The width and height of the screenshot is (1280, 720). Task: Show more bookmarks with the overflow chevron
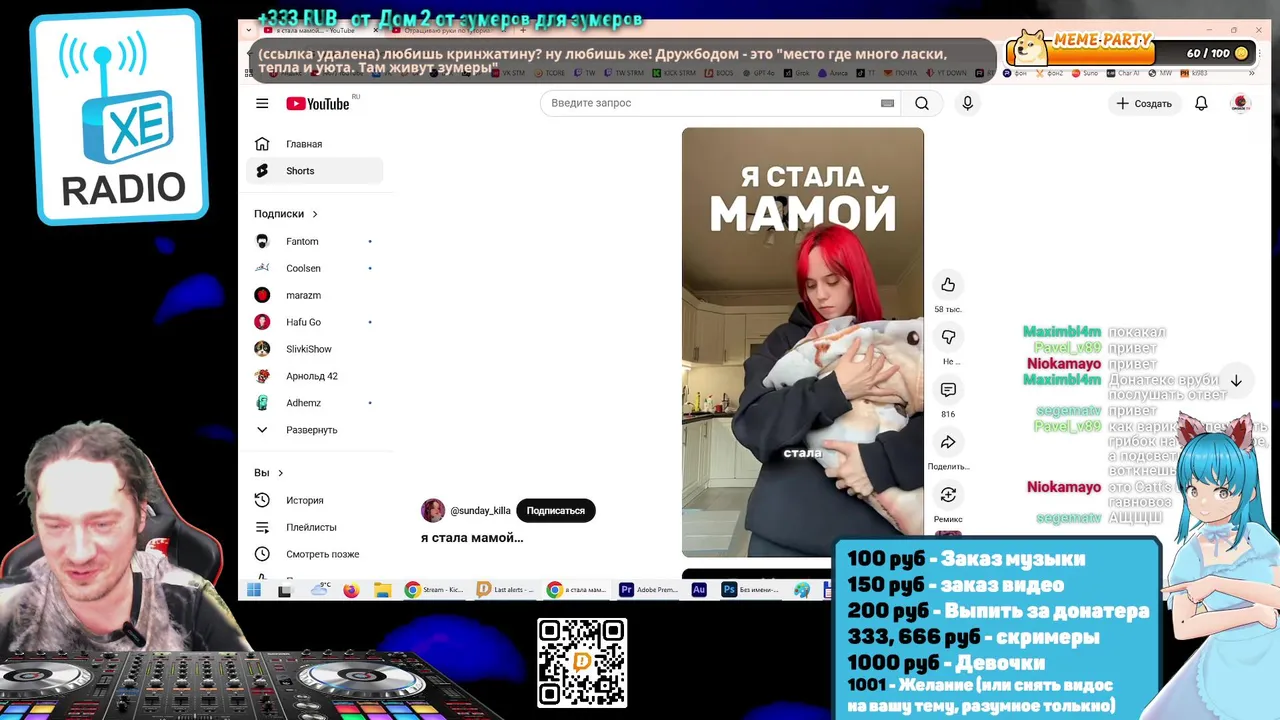point(1251,73)
